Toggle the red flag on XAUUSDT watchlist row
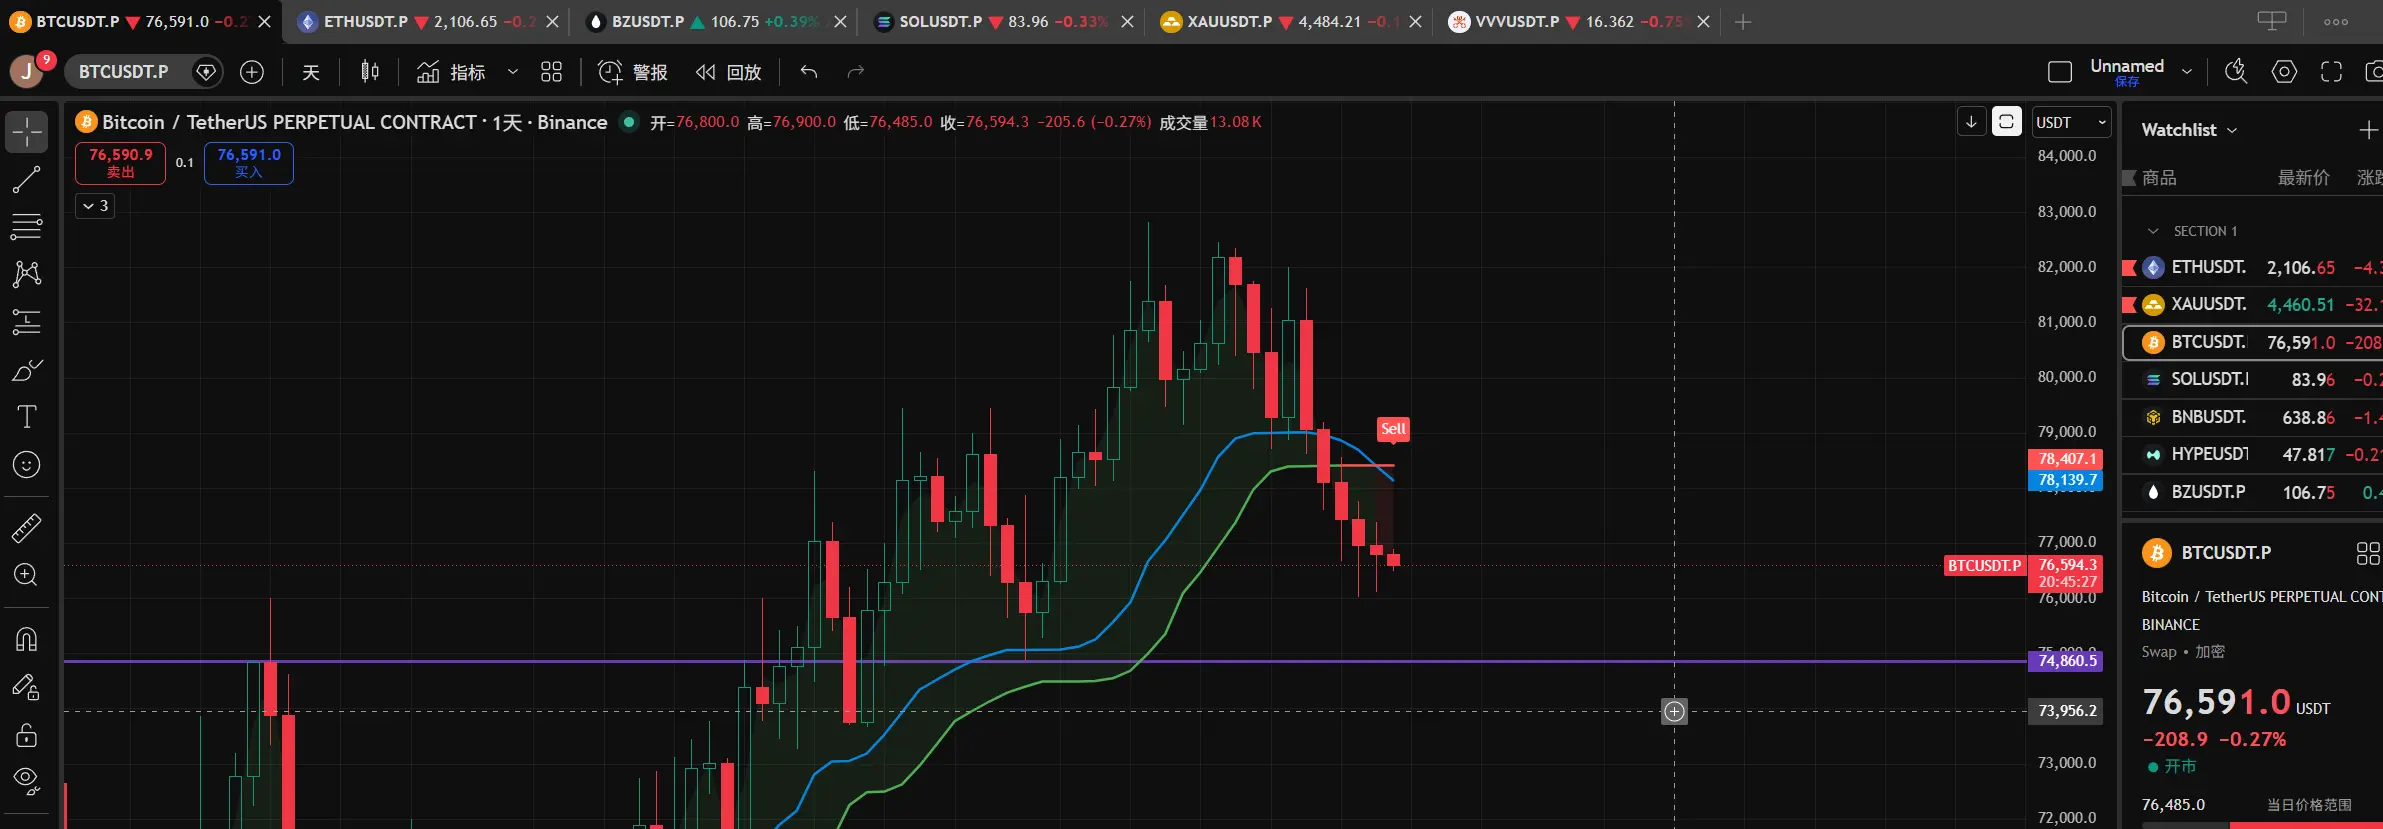The height and width of the screenshot is (829, 2383). [2129, 304]
